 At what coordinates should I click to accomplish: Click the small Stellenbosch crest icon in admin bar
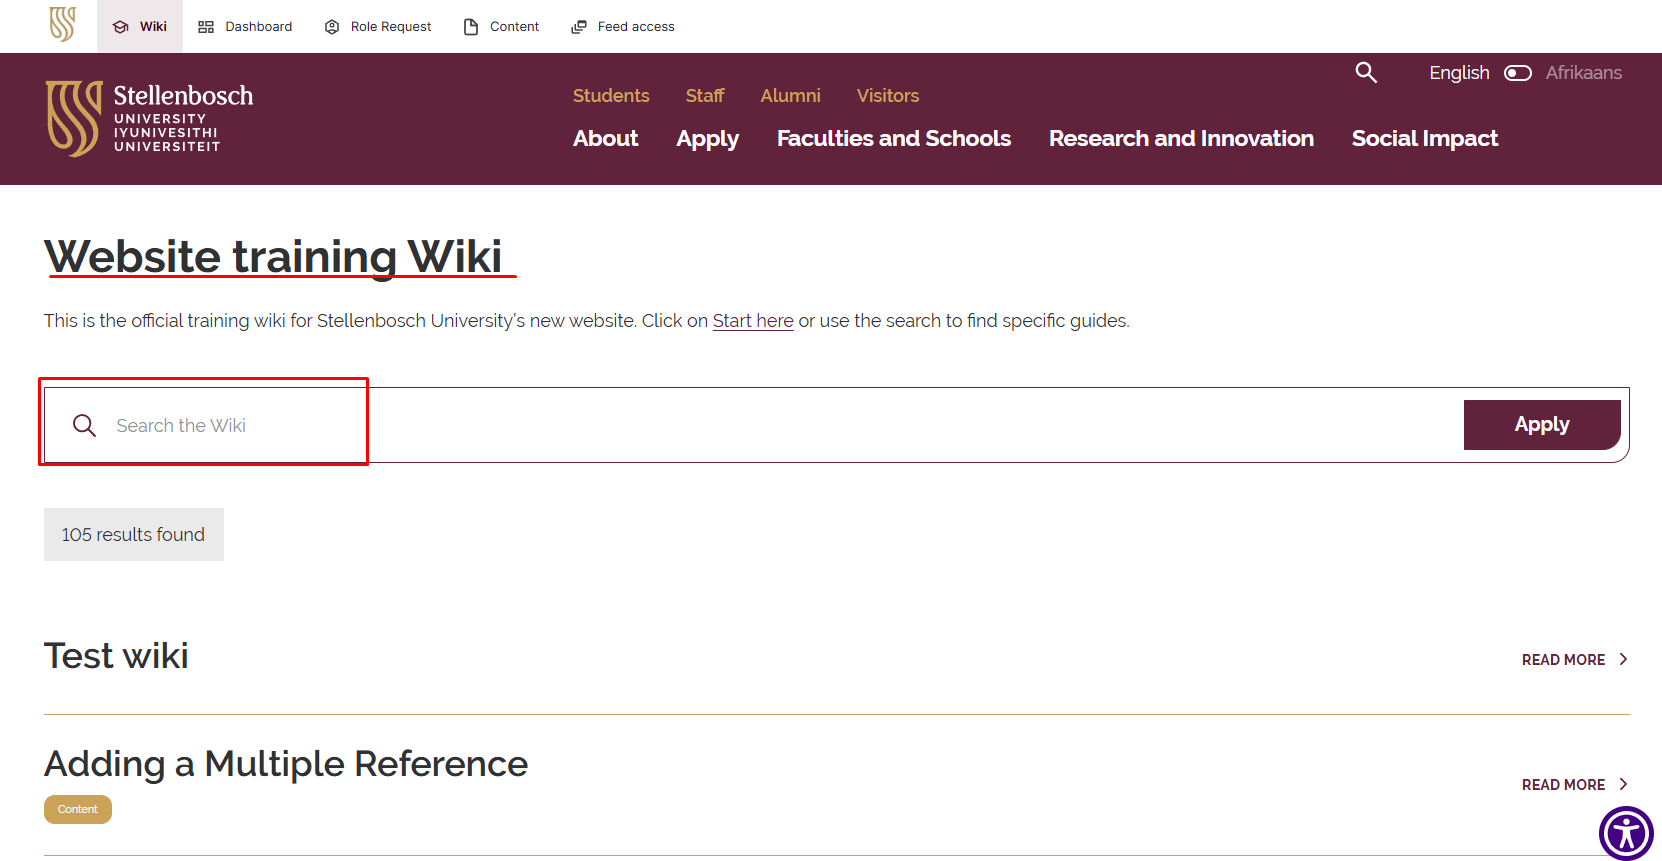point(62,25)
